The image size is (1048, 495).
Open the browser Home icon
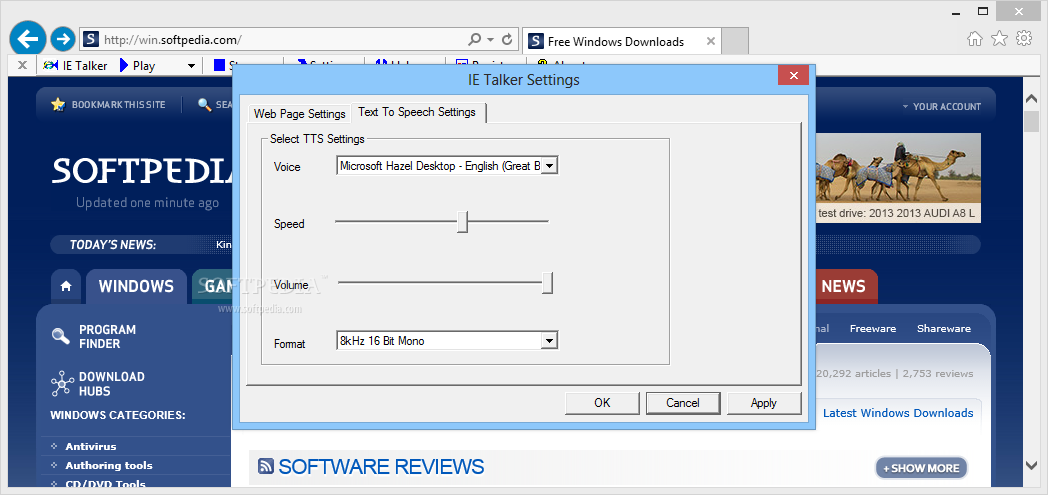point(974,39)
